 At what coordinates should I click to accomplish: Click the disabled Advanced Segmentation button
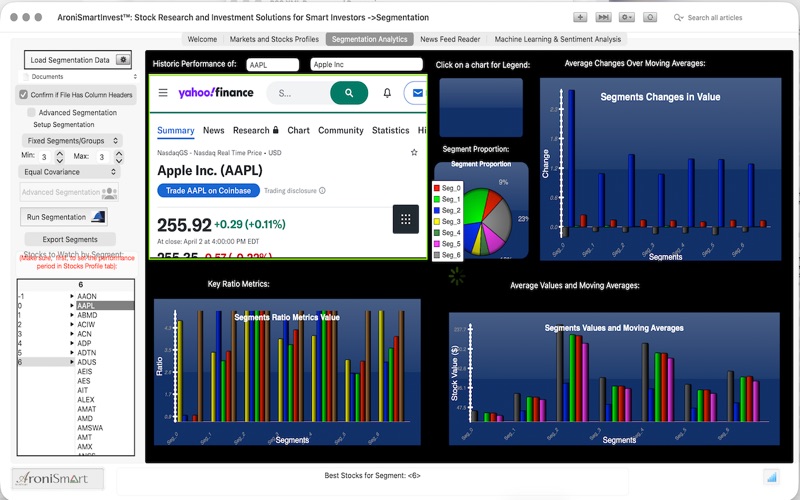click(69, 192)
